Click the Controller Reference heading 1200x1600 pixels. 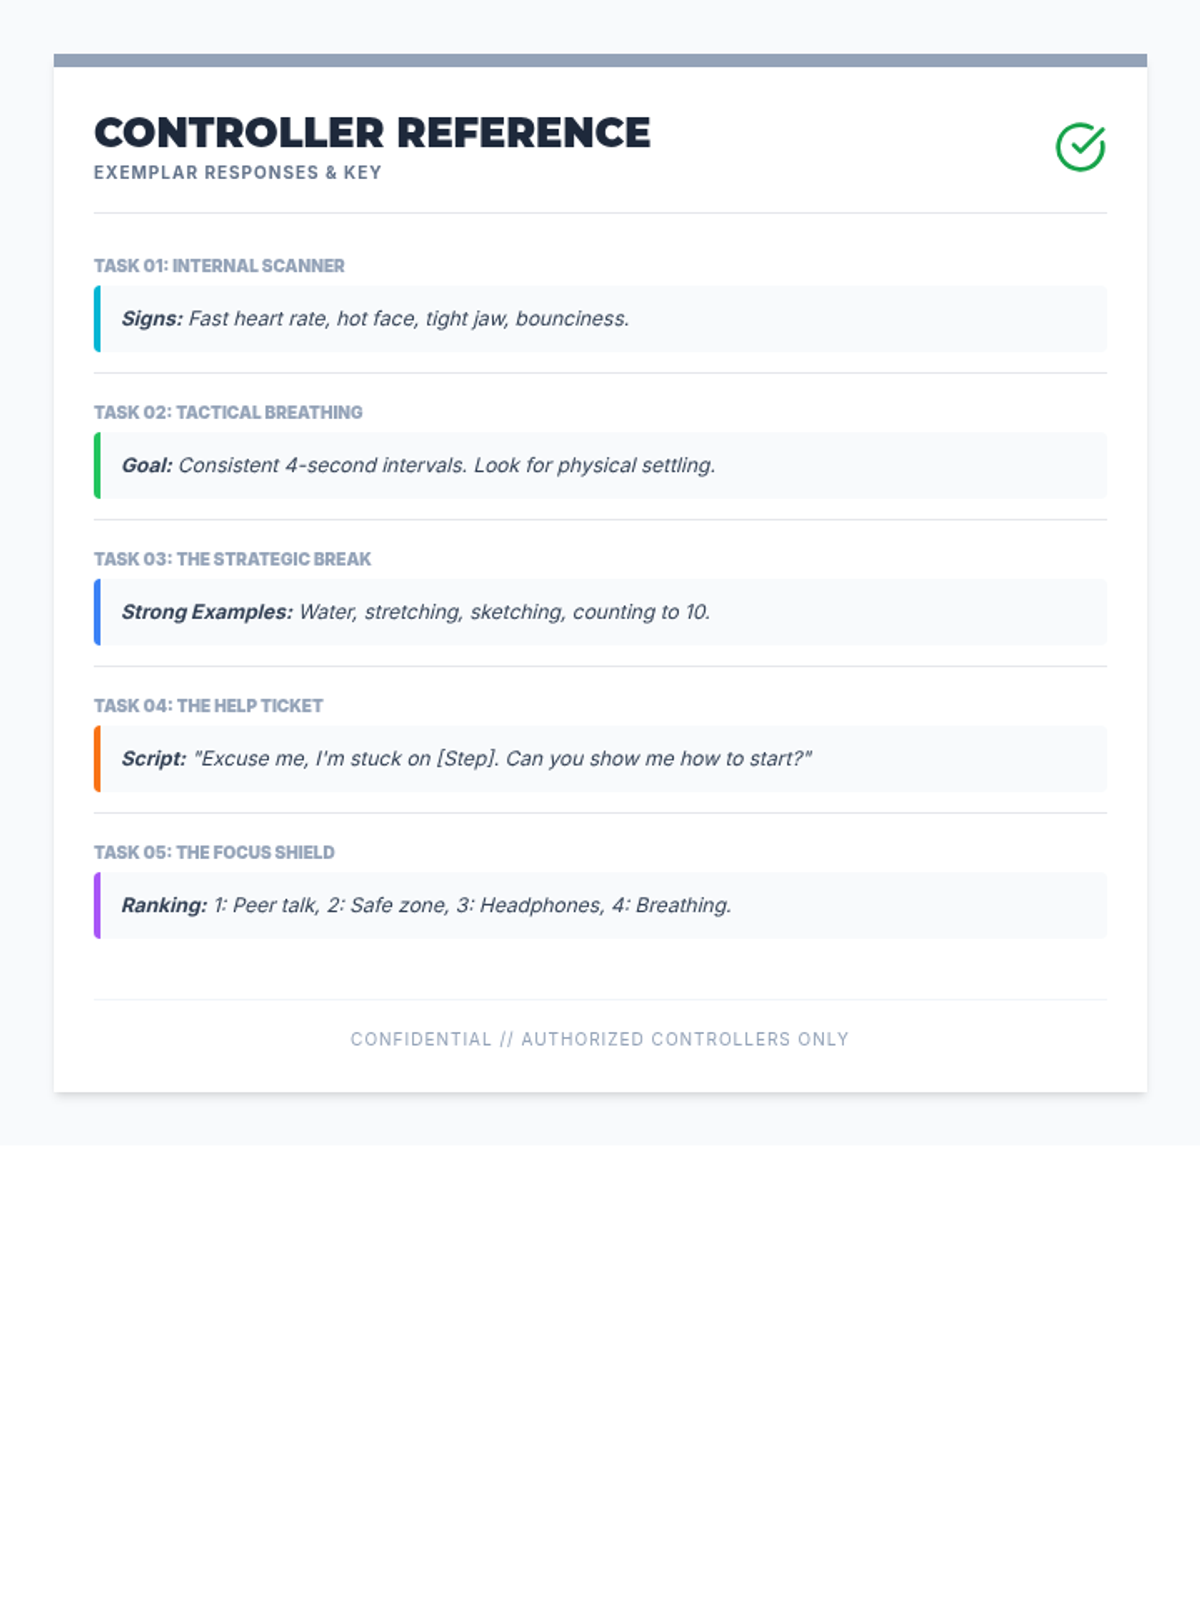(372, 133)
